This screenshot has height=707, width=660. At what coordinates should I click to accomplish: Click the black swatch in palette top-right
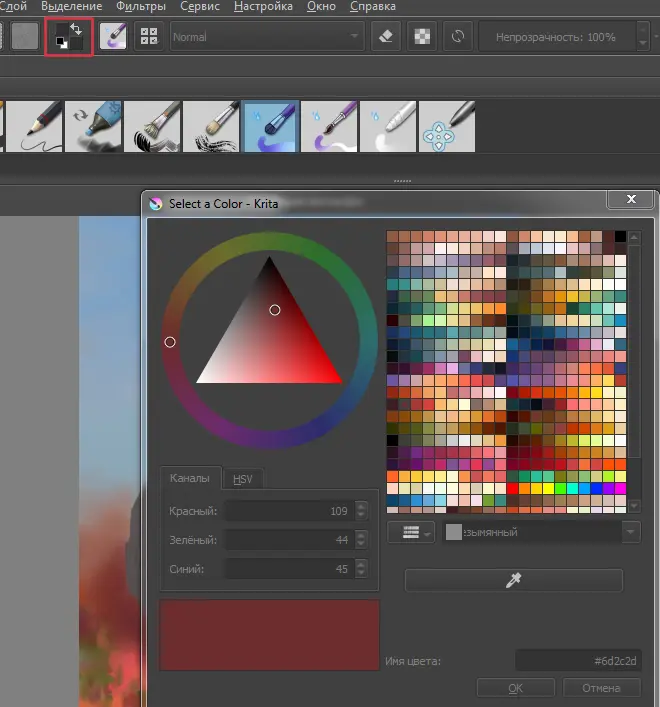620,236
